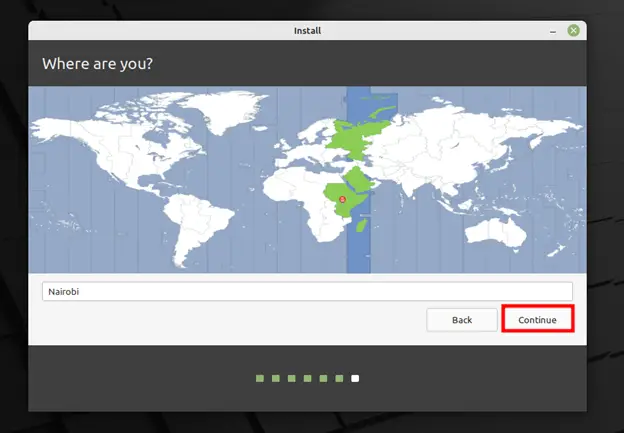This screenshot has height=433, width=624.
Task: Minimize the Install window
Action: (x=553, y=31)
